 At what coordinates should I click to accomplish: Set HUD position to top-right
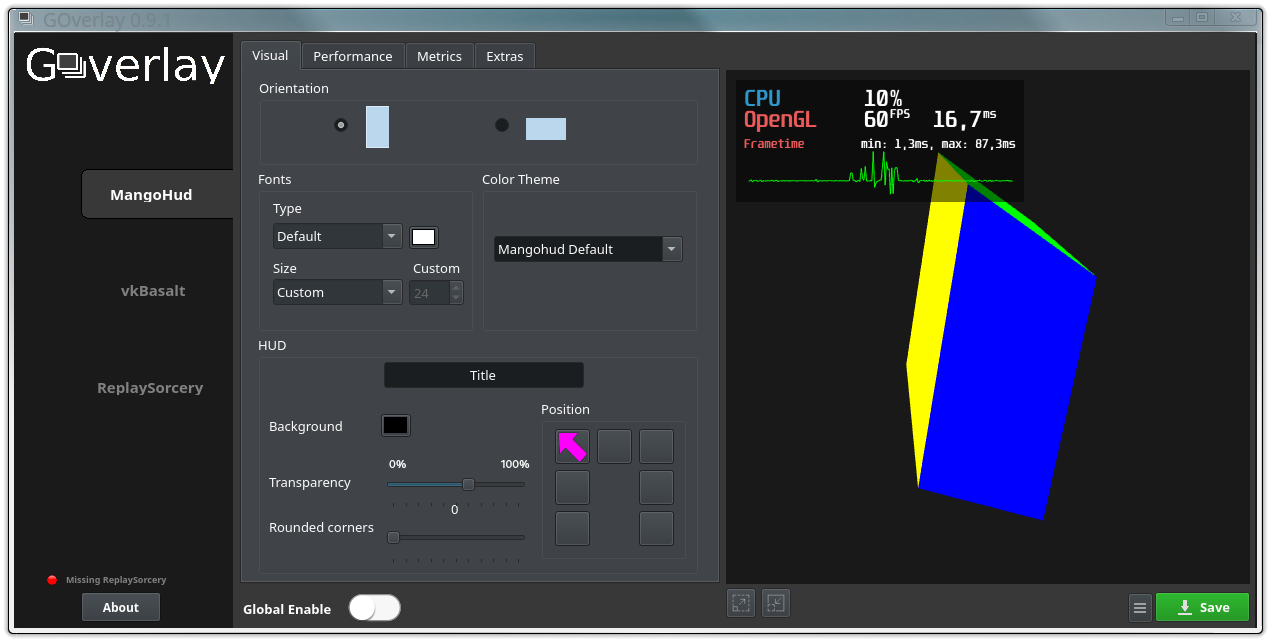point(656,446)
